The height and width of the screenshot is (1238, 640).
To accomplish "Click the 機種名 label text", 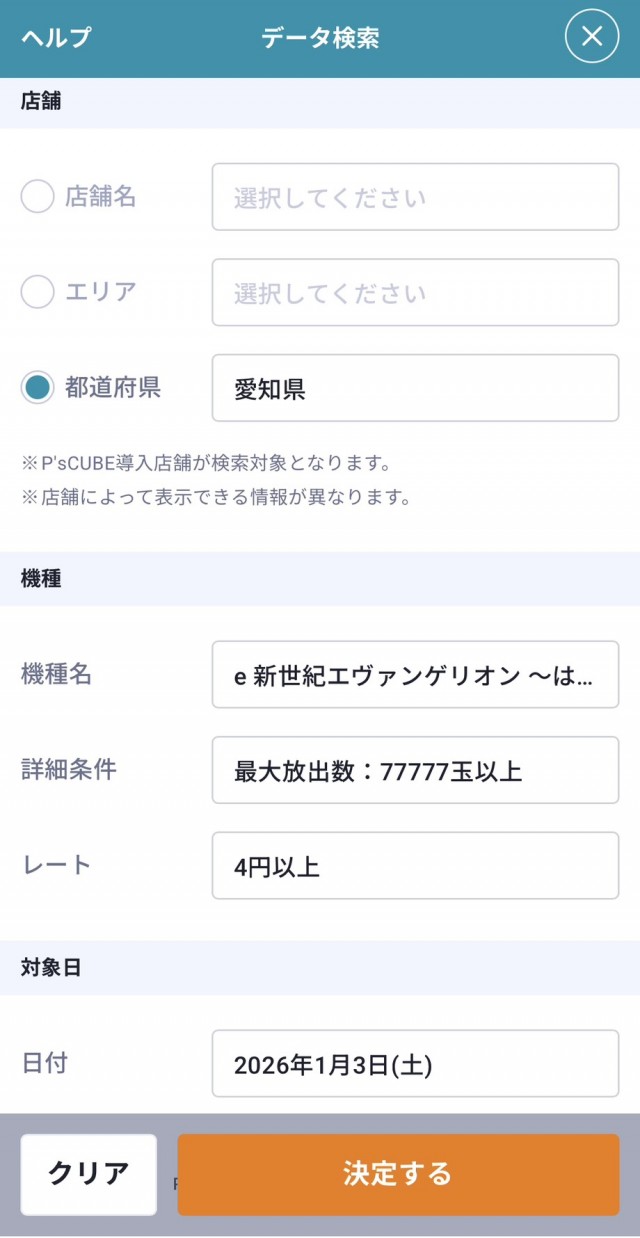I will point(56,675).
